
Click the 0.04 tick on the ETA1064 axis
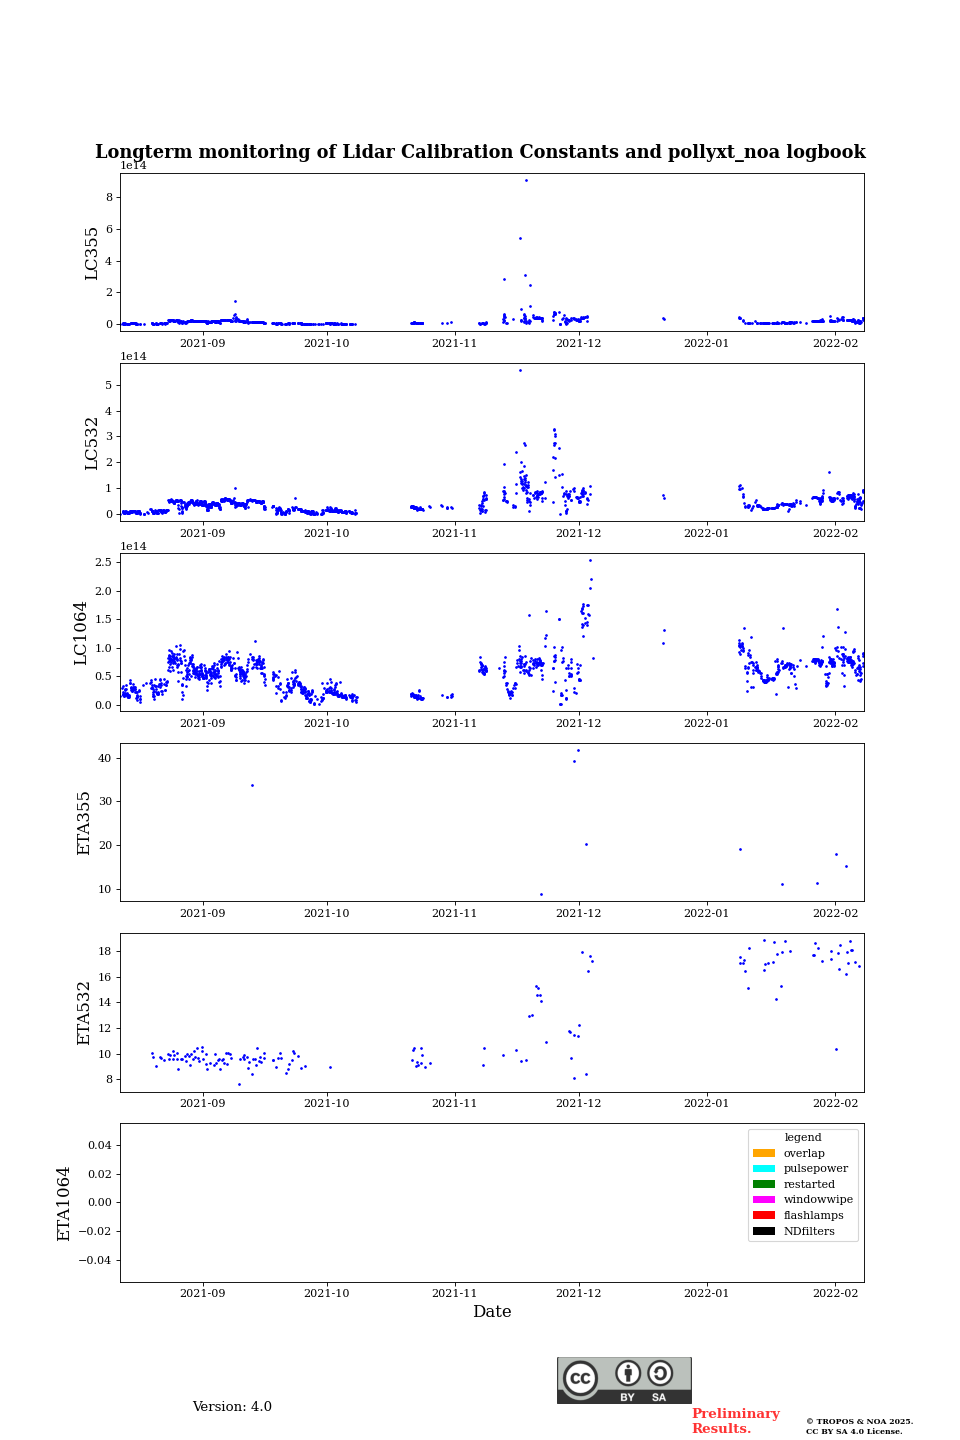tap(99, 1145)
